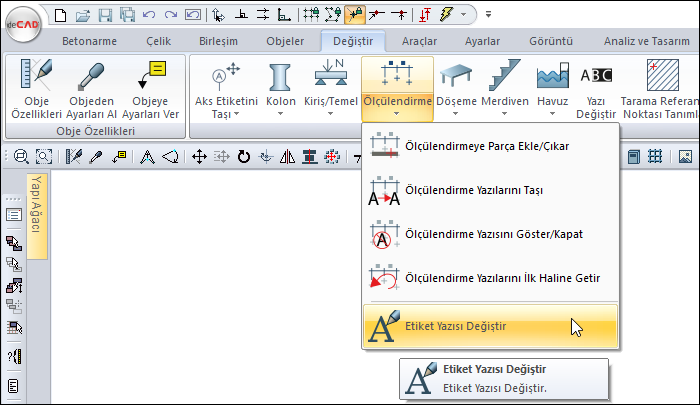Click the Yazı Değiştir ABC icon
The width and height of the screenshot is (700, 405).
tap(597, 88)
